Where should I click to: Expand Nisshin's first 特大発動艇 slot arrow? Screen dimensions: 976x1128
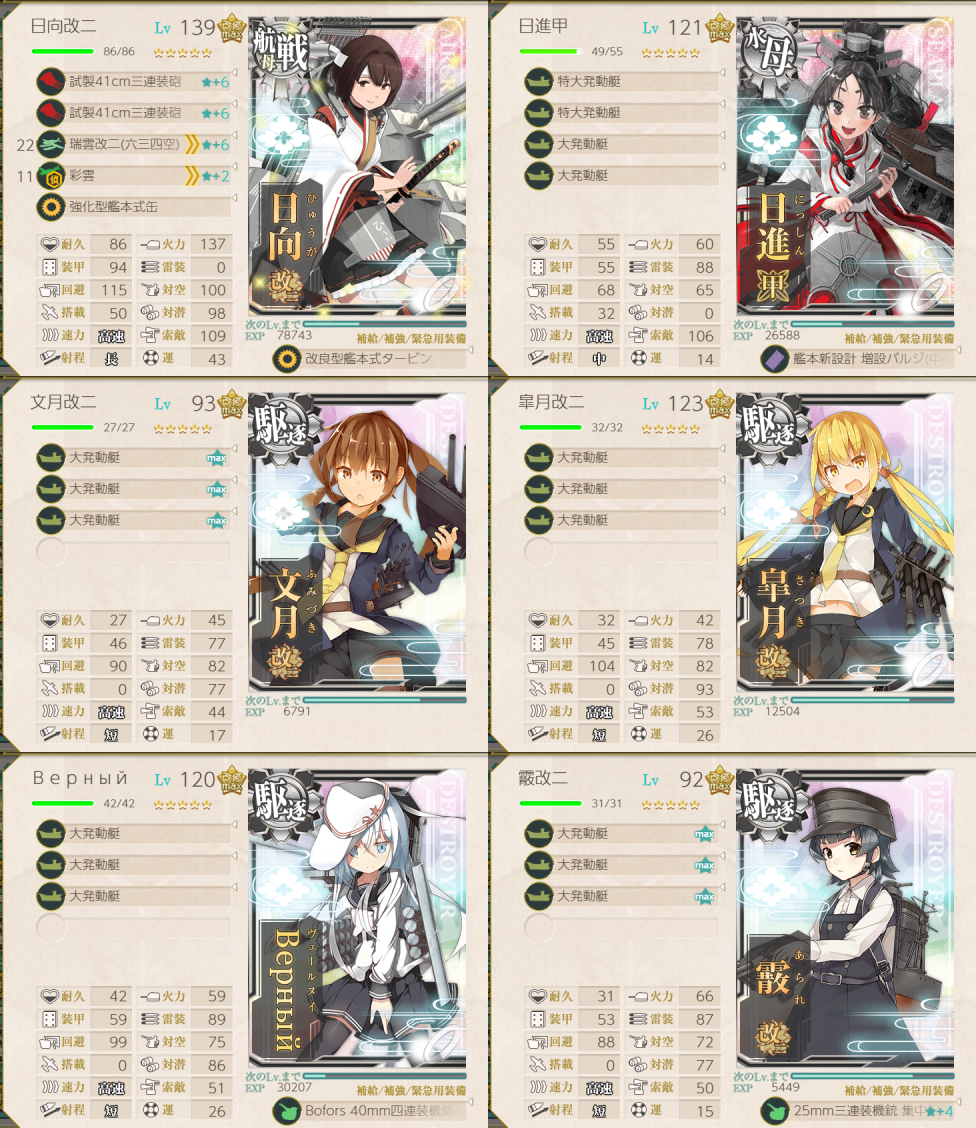[722, 72]
